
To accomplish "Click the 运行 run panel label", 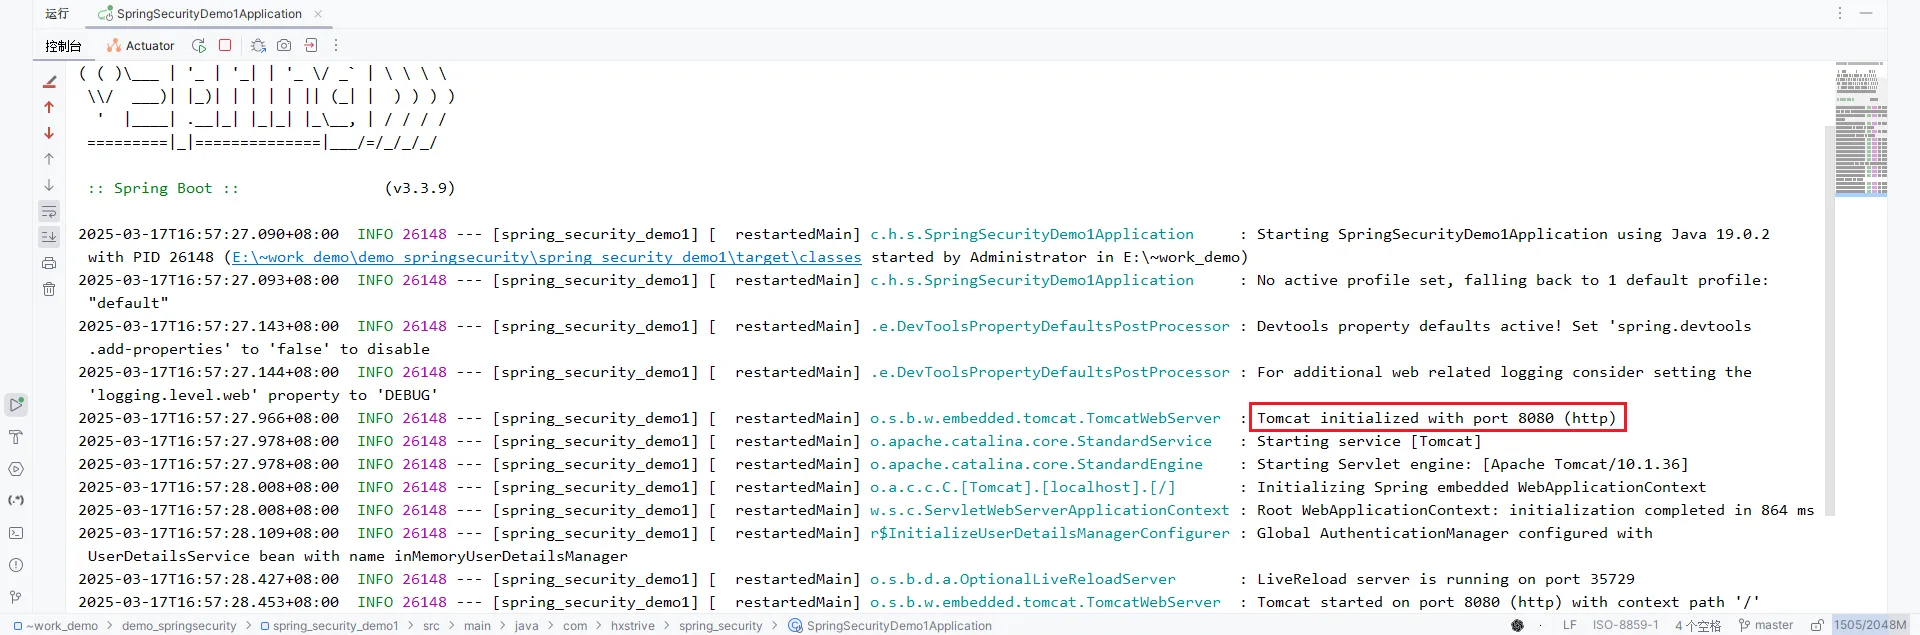I will tap(57, 14).
